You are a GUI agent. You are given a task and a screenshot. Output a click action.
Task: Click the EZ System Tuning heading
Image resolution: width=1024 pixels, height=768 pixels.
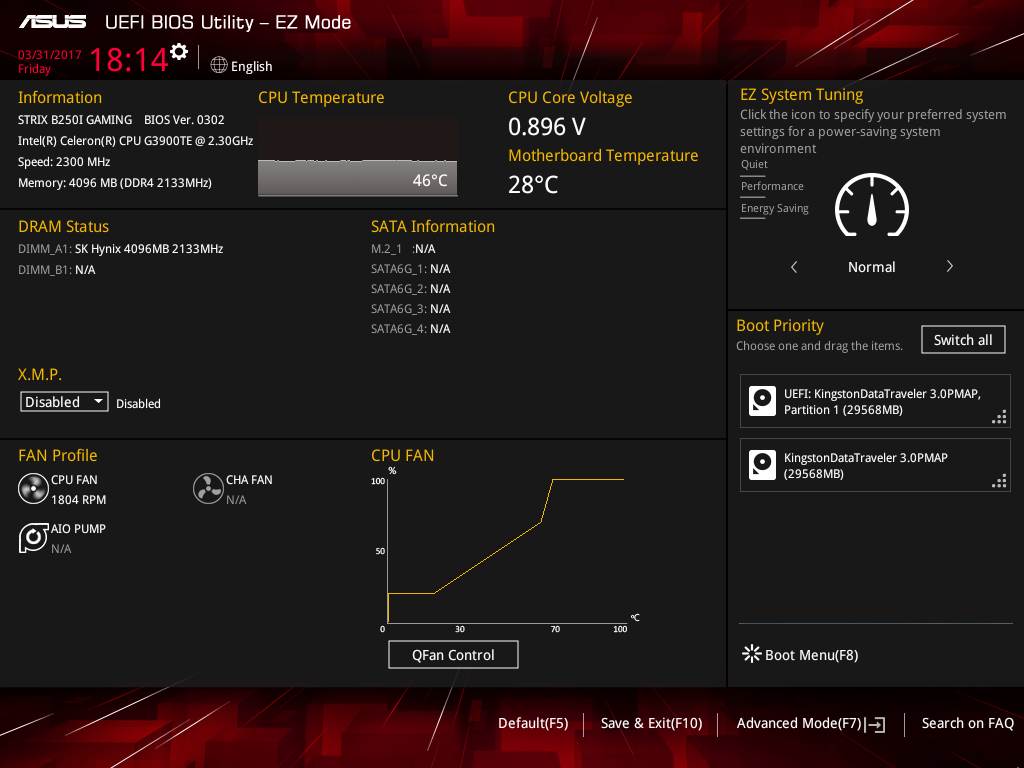click(x=801, y=95)
